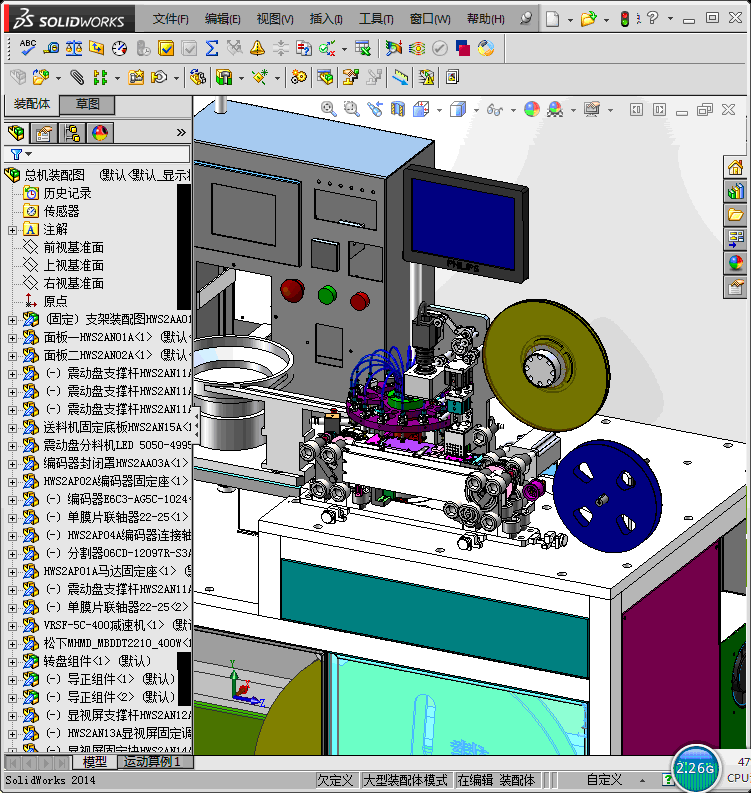The image size is (751, 793).
Task: Open the ConfigurationManager tab icon
Action: pos(72,133)
